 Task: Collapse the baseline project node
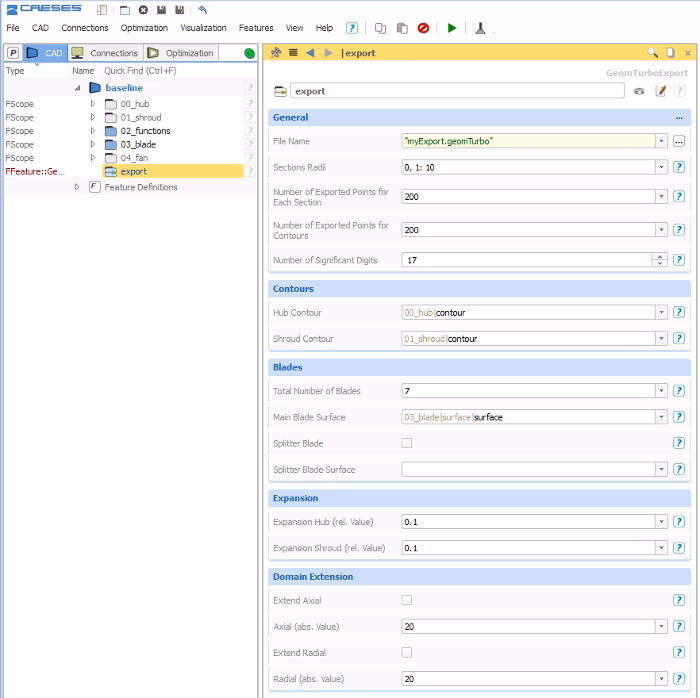[x=77, y=88]
